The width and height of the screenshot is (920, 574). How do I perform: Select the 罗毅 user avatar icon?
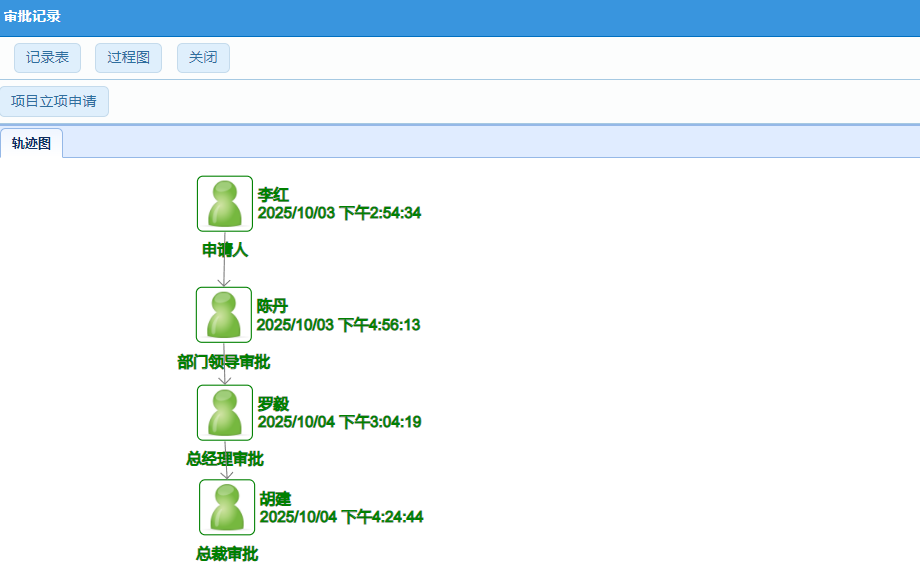pyautogui.click(x=225, y=413)
